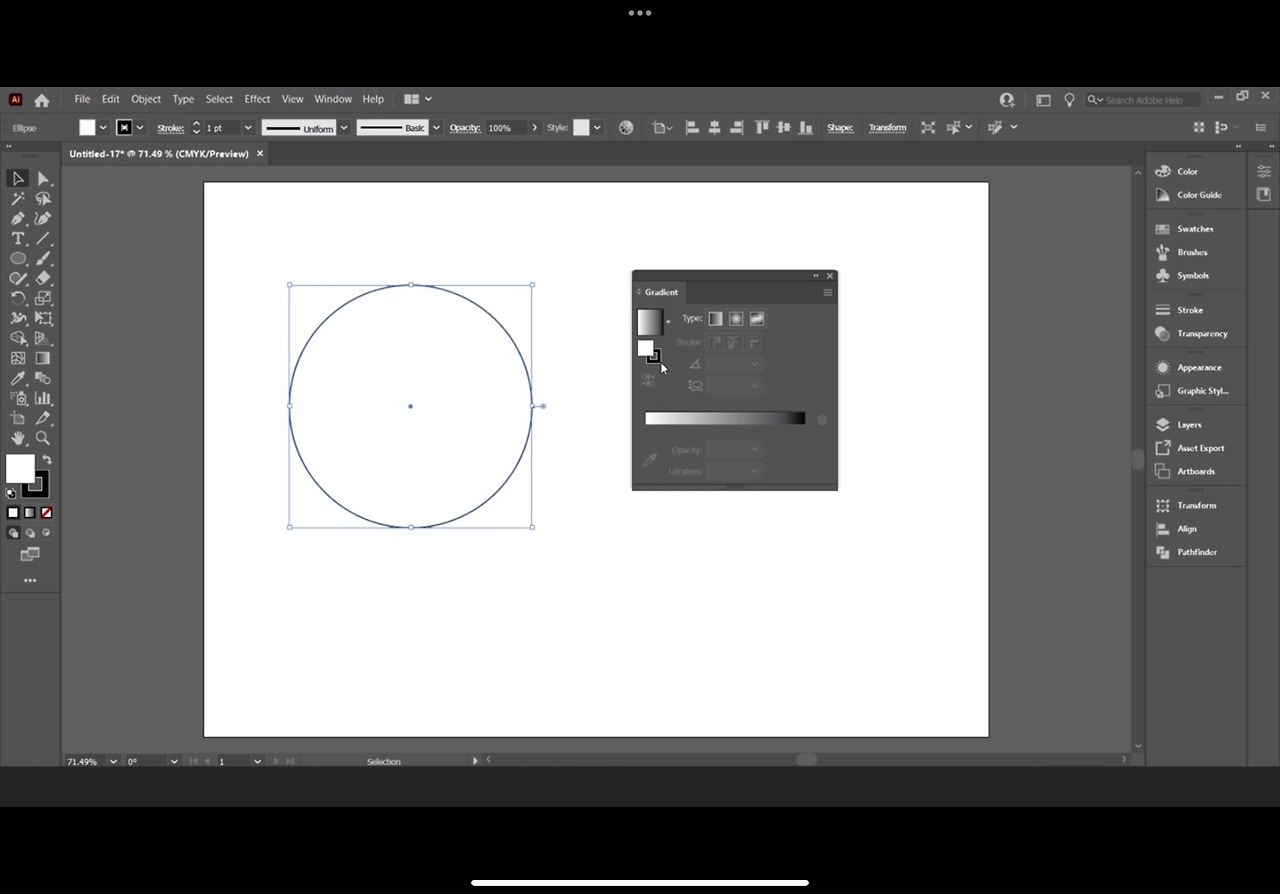Pick the Line Segment tool
The height and width of the screenshot is (894, 1280).
[43, 238]
